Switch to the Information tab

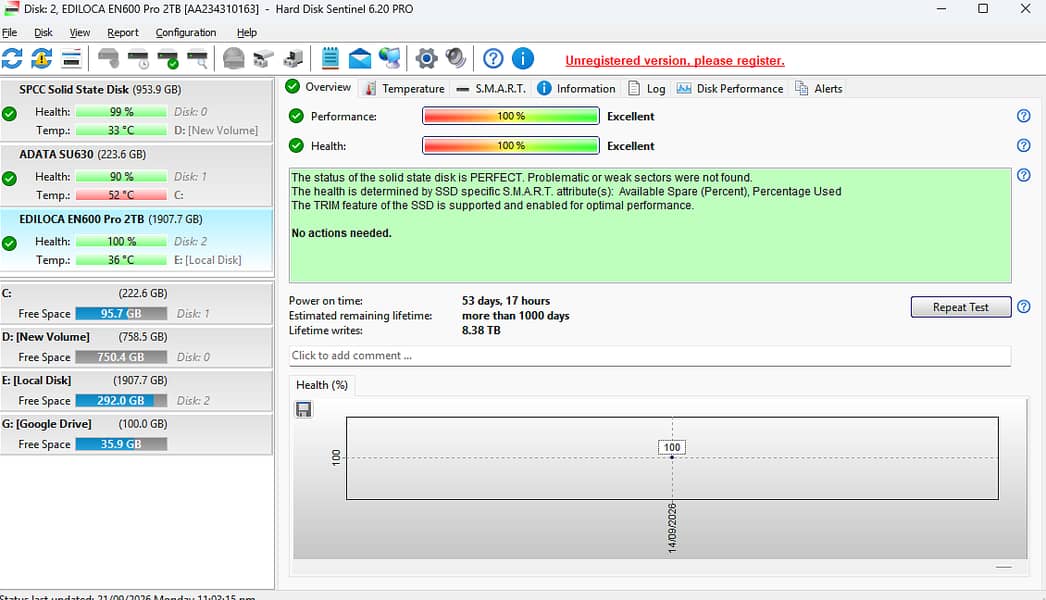tap(577, 88)
